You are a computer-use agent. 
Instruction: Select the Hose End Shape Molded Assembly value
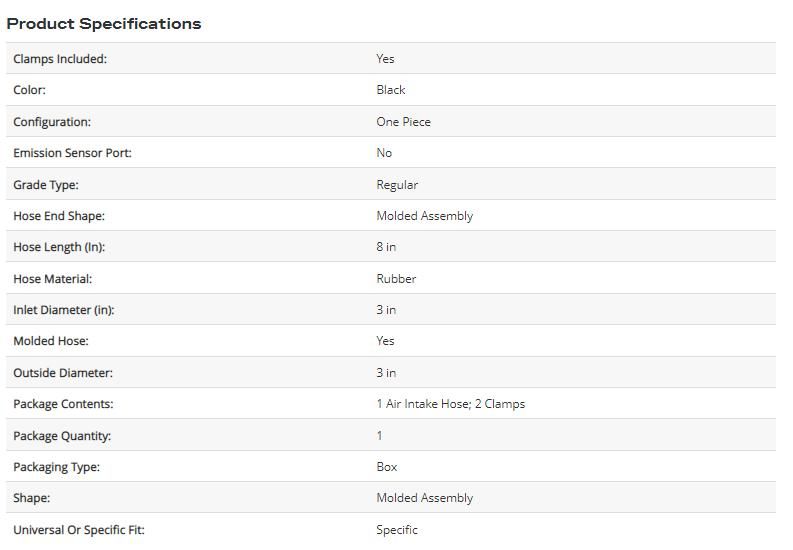(424, 216)
